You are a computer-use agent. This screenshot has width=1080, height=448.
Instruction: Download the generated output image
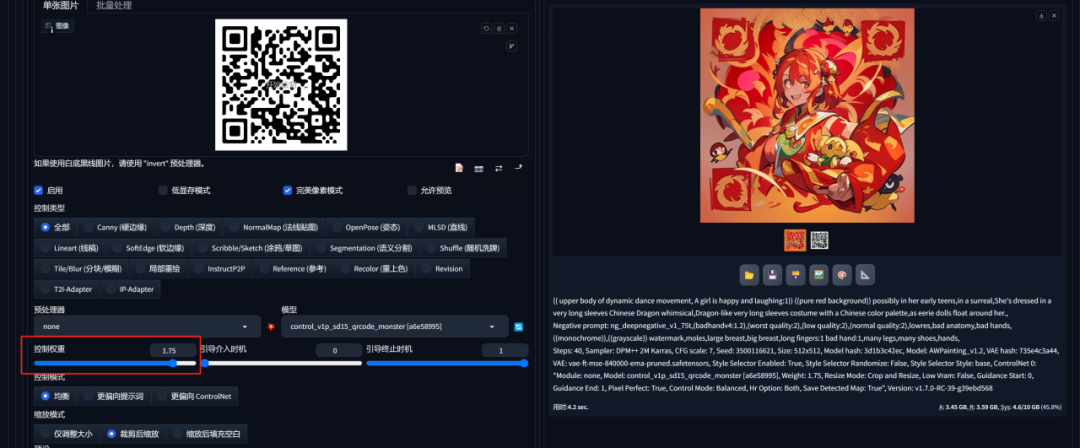[x=1041, y=15]
